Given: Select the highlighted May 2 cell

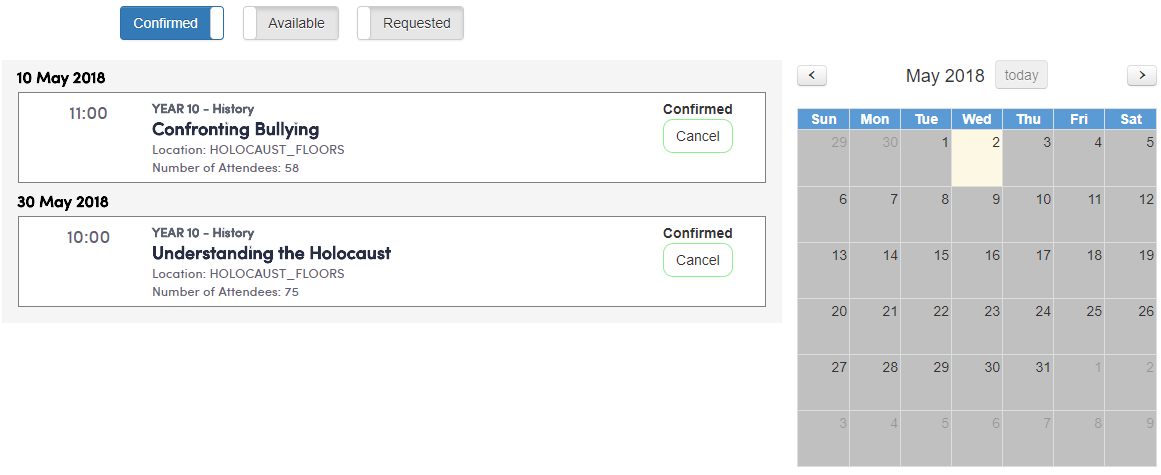Looking at the screenshot, I should click(x=977, y=158).
